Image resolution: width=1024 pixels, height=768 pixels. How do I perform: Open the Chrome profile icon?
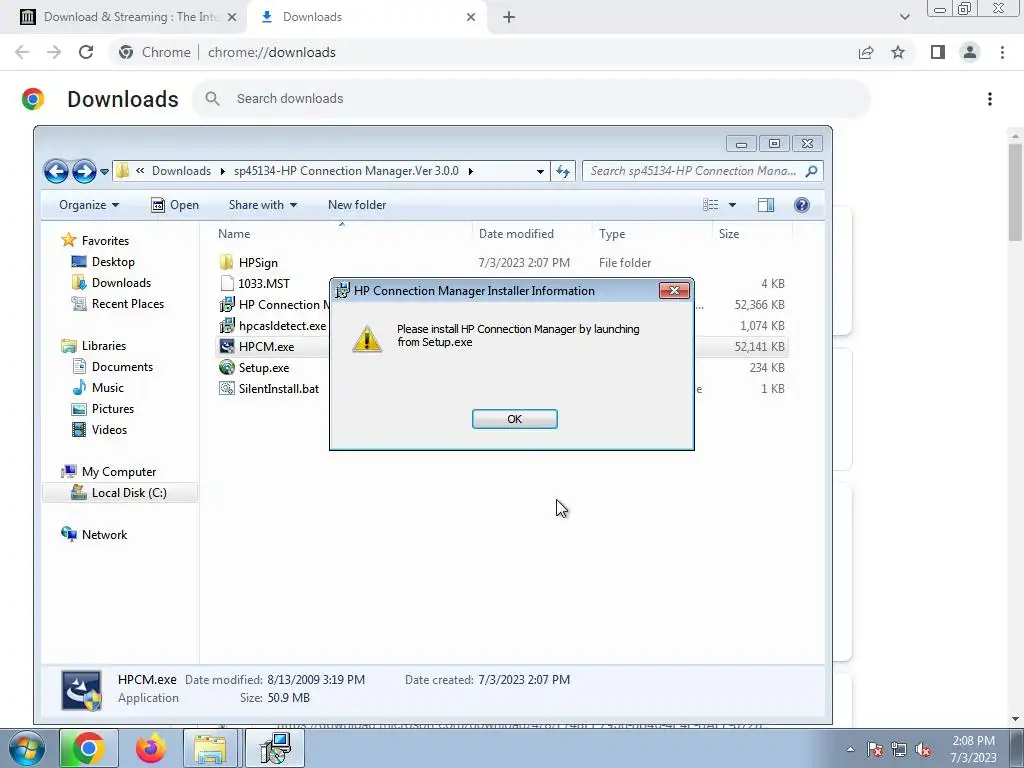point(970,52)
